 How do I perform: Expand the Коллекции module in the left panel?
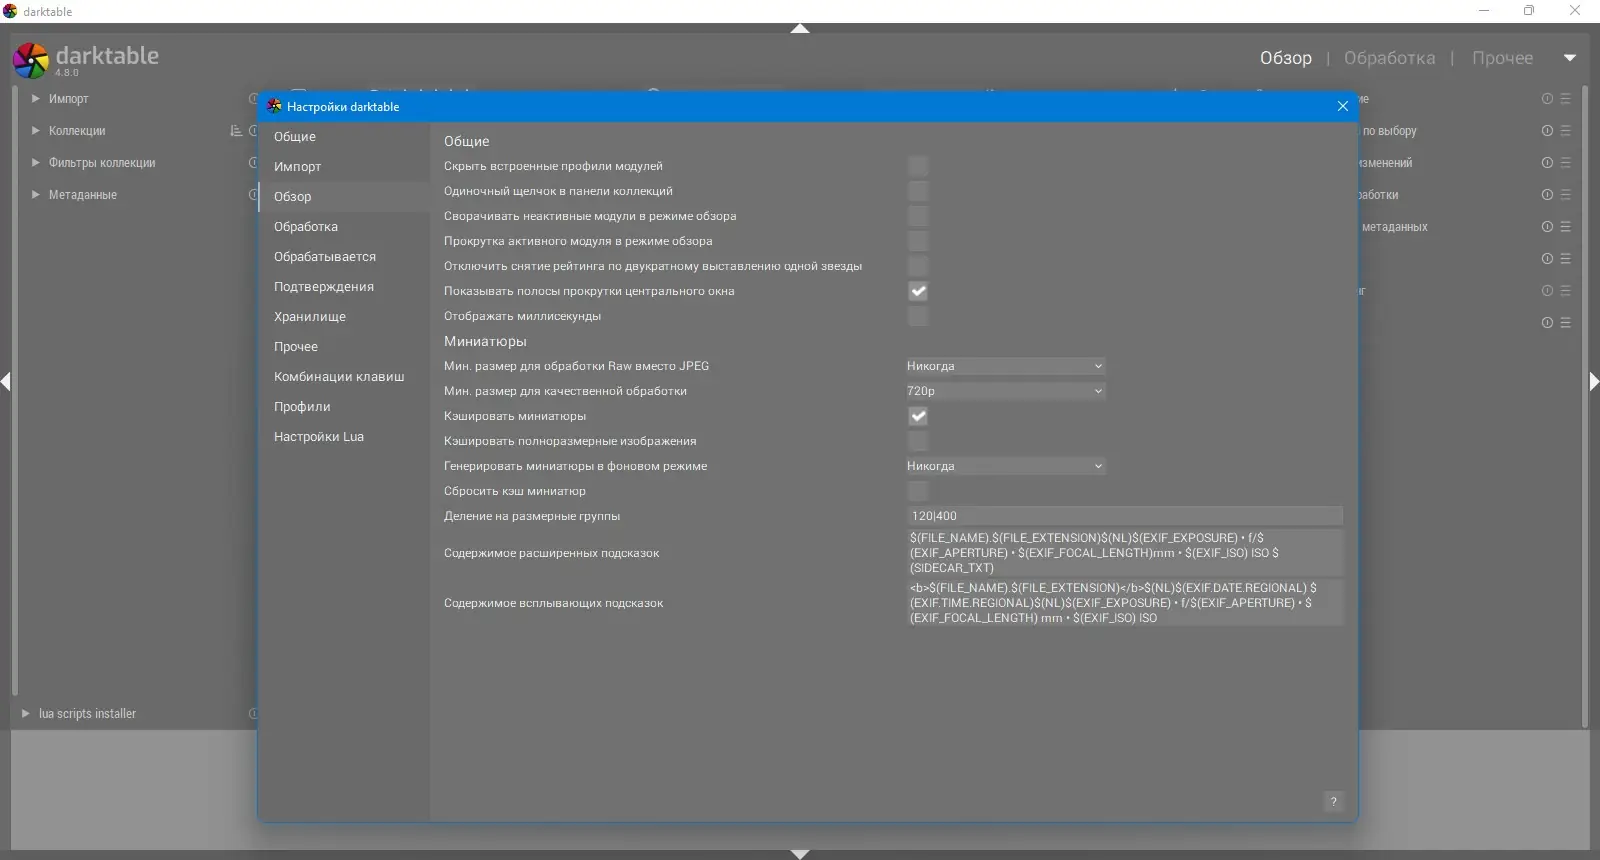pos(36,131)
